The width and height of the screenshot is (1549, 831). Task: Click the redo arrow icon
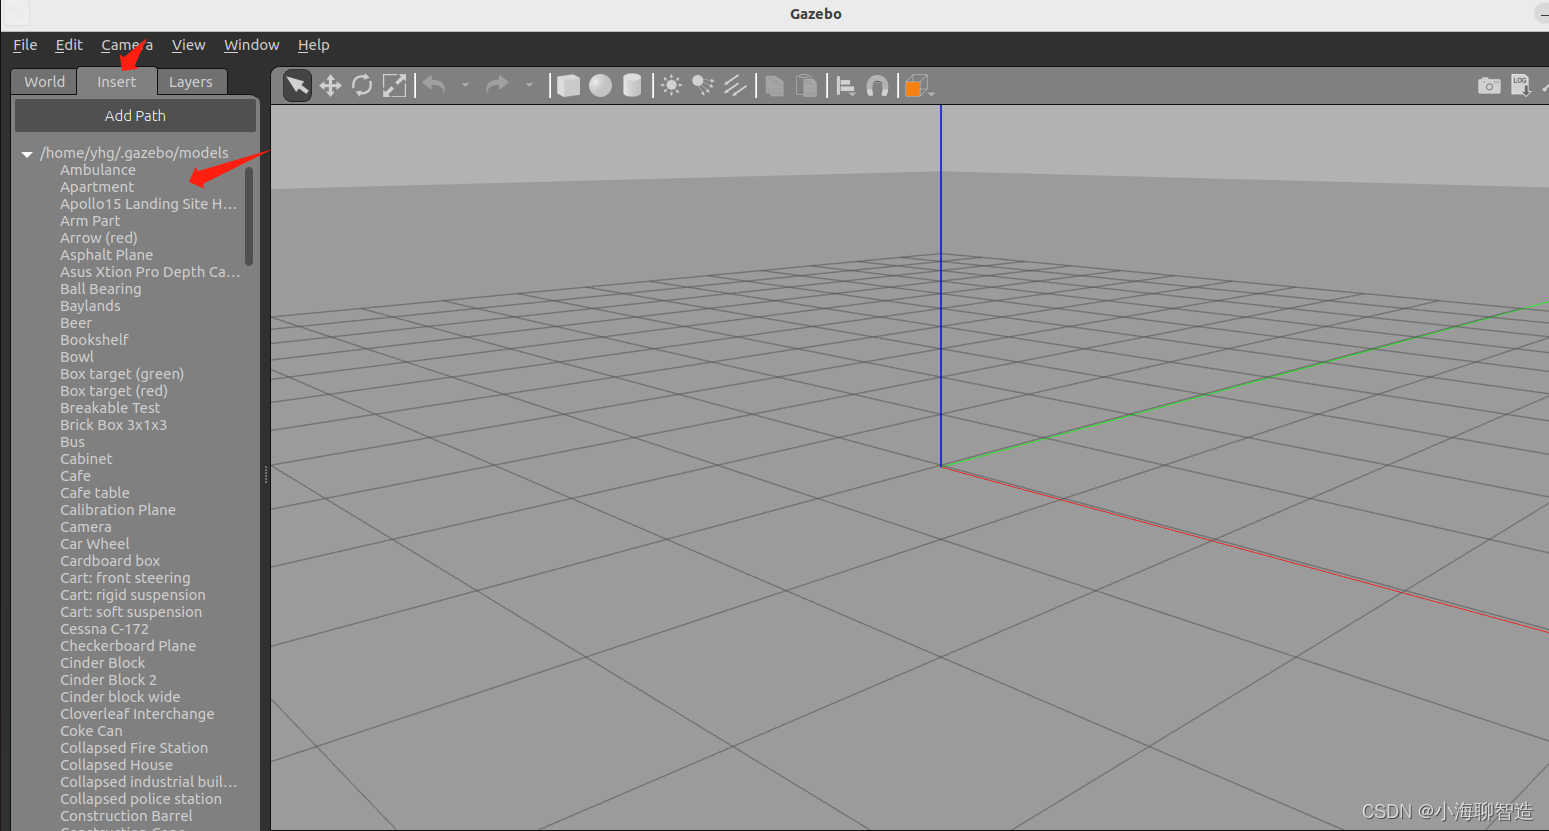(497, 86)
